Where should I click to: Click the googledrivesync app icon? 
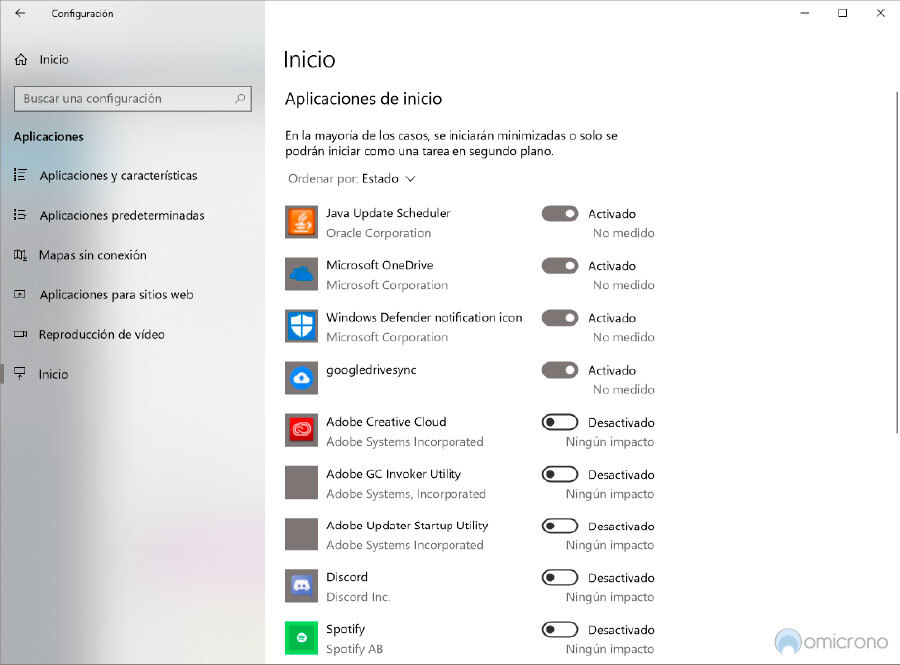coord(301,378)
